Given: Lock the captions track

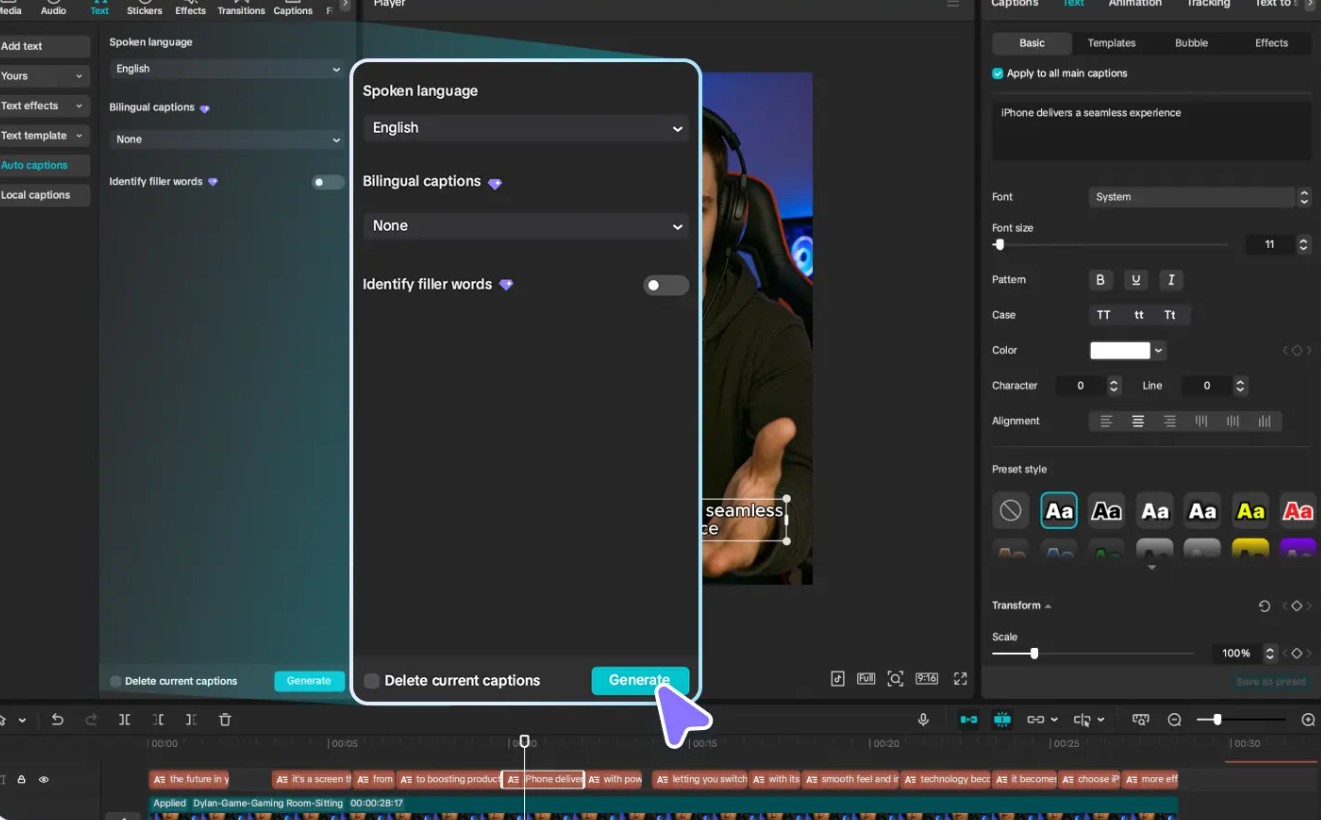Looking at the screenshot, I should (21, 779).
